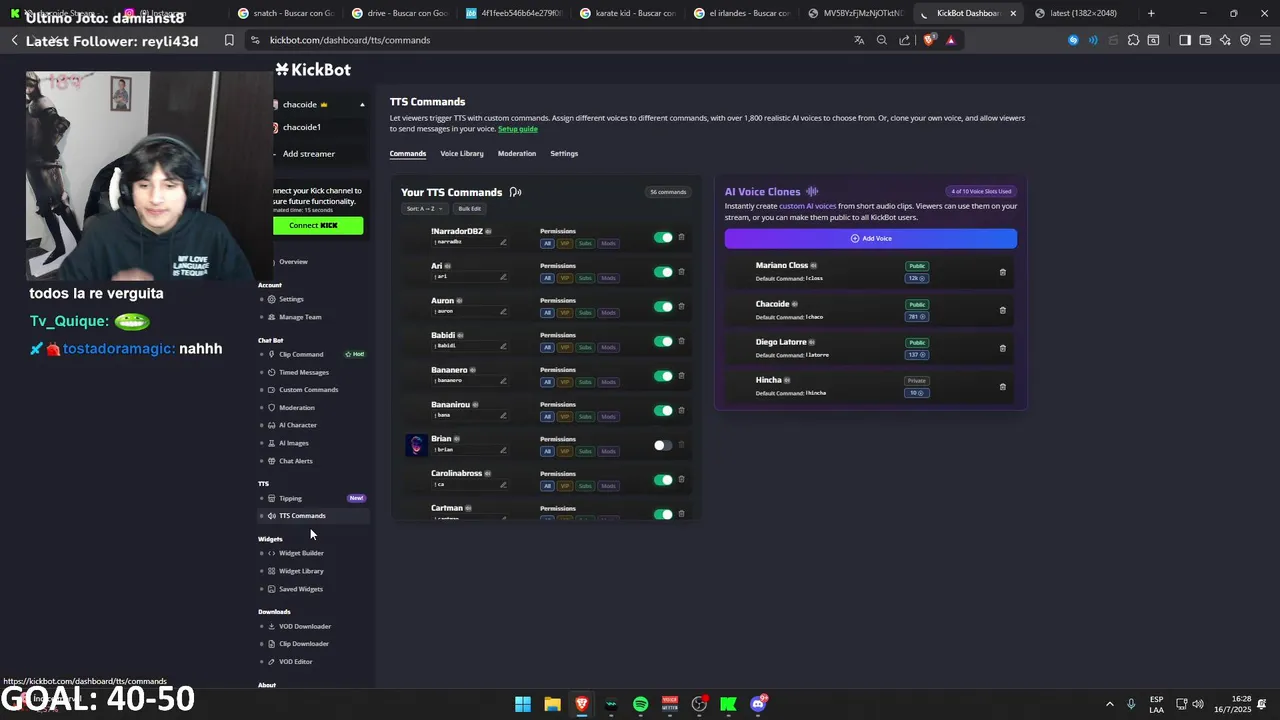Select VIP permission for Auron command
The width and height of the screenshot is (1280, 720).
pyautogui.click(x=565, y=312)
